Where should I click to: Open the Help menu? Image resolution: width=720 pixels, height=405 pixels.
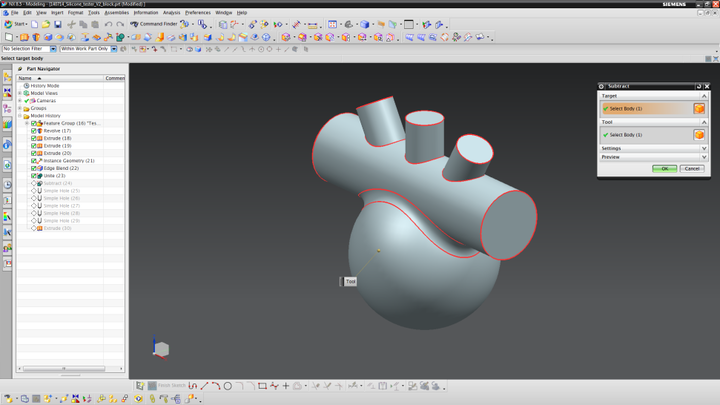click(x=242, y=13)
